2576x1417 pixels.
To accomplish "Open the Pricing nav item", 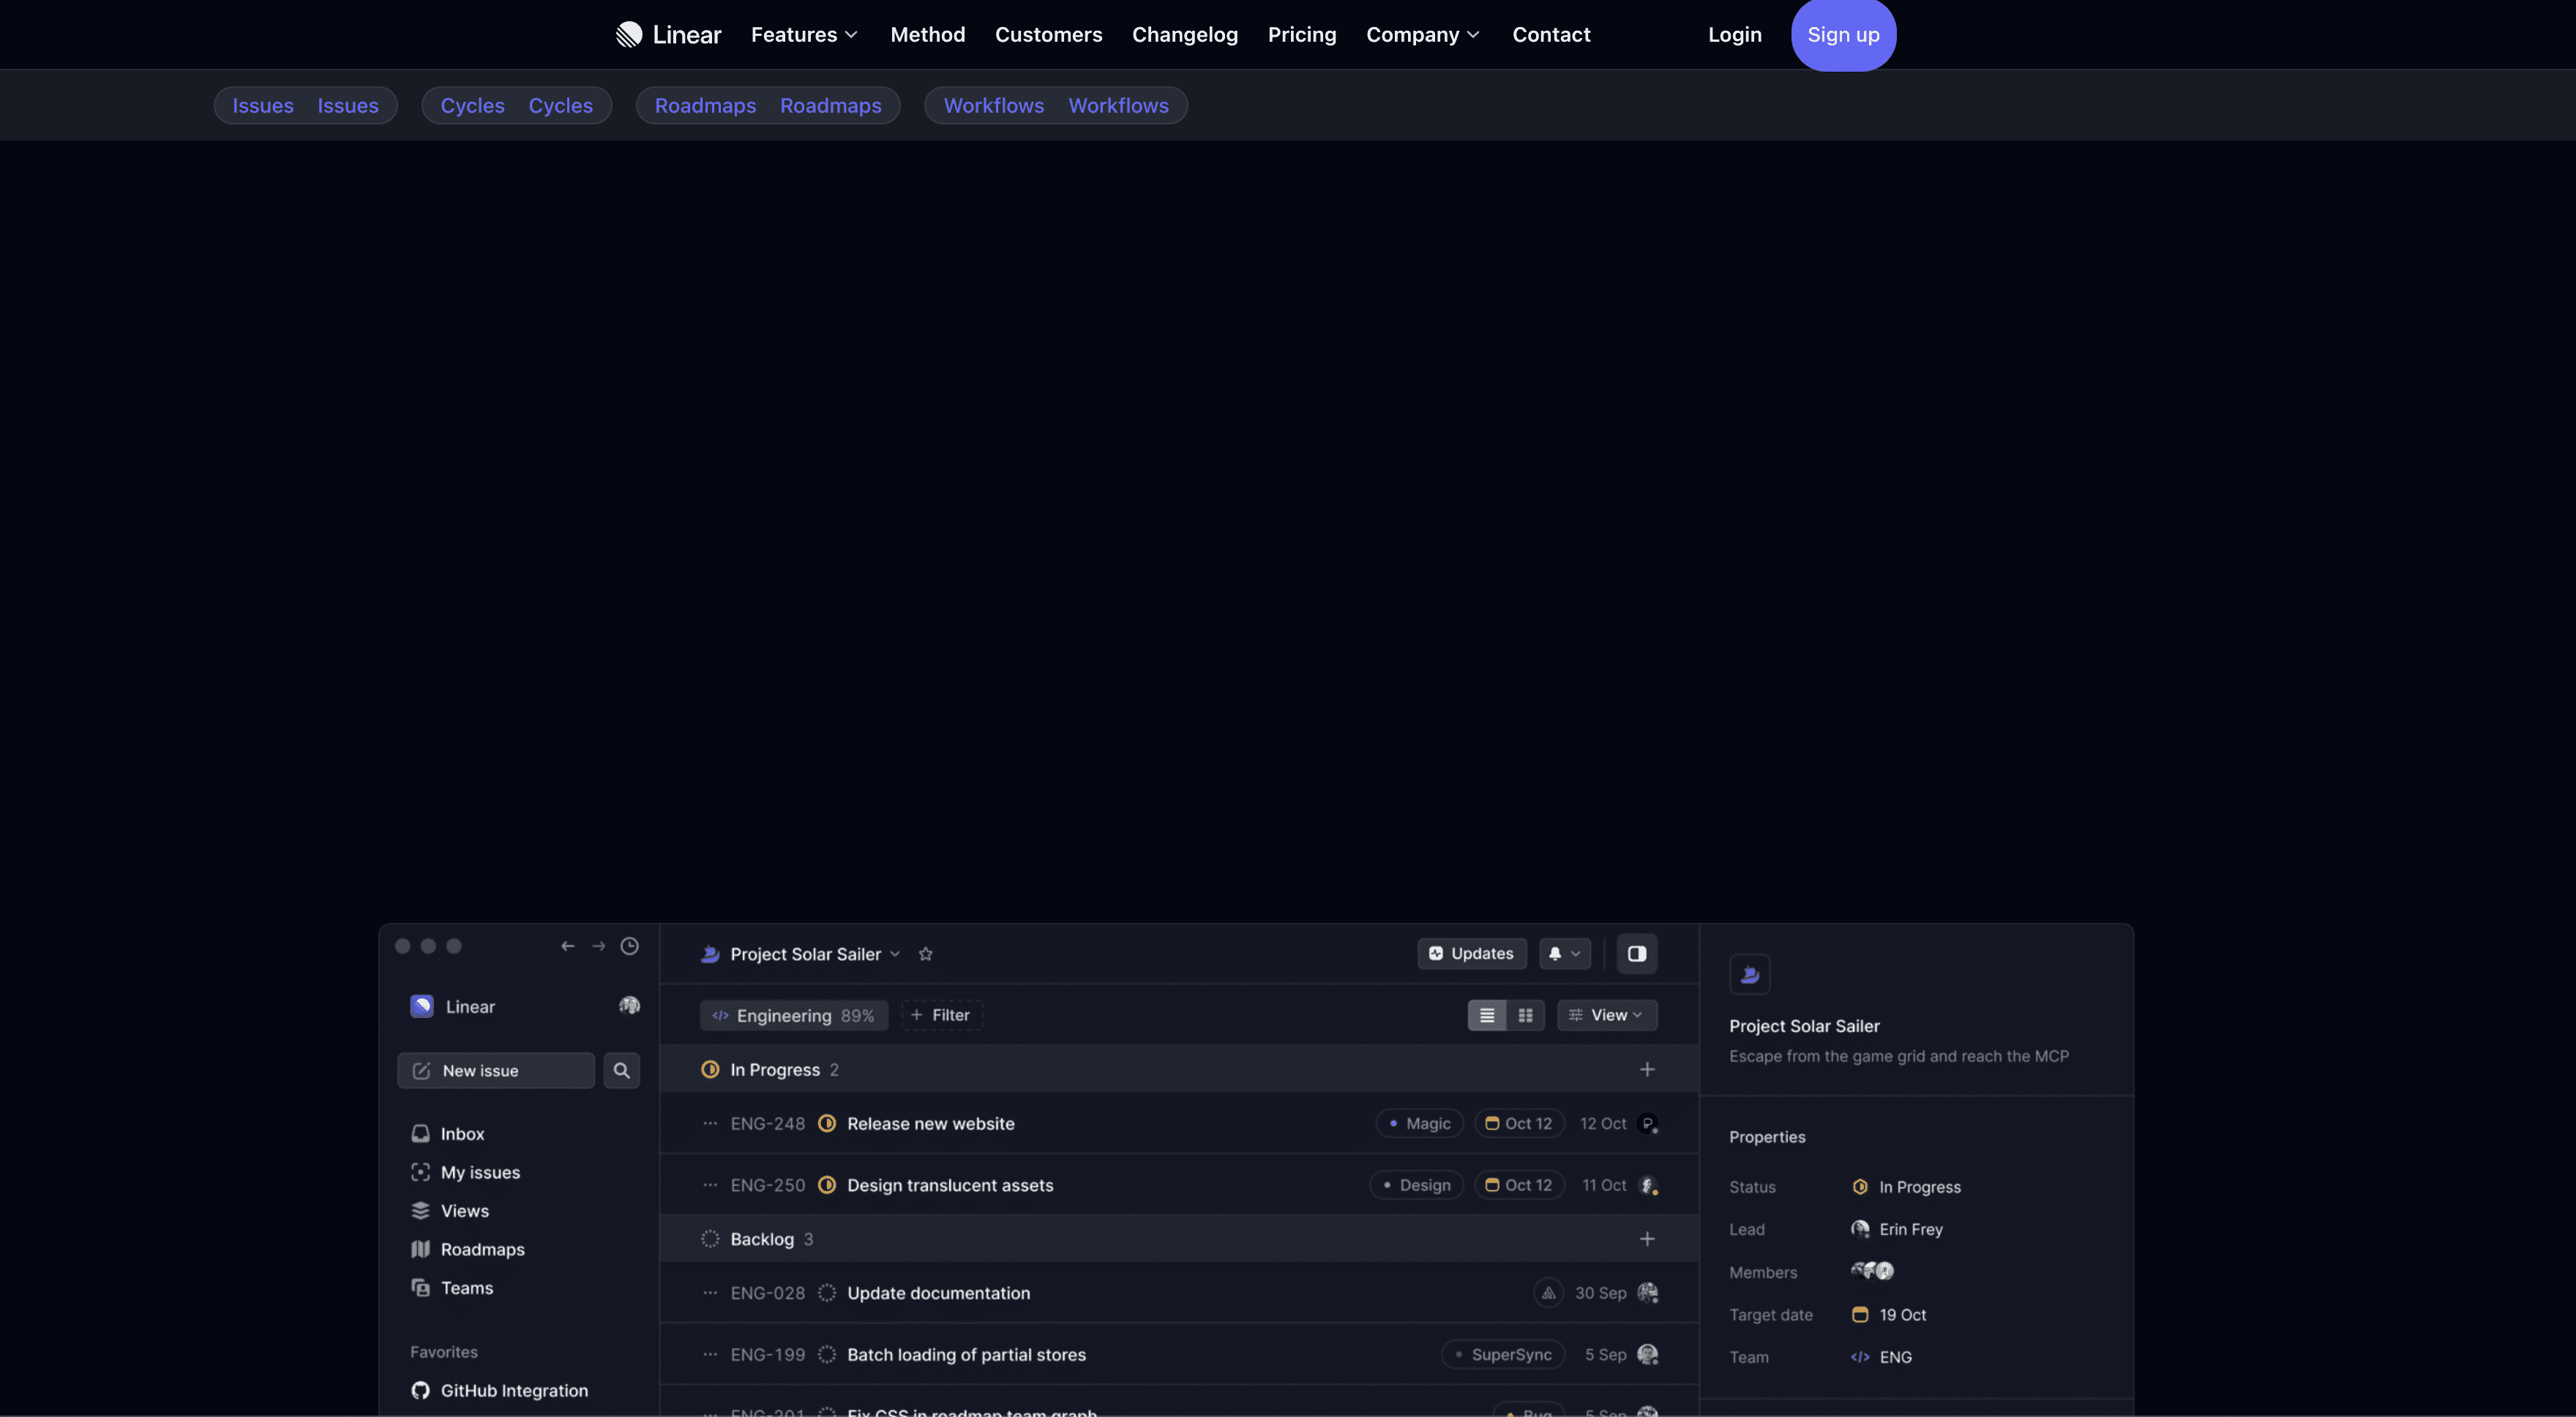I will click(x=1302, y=35).
